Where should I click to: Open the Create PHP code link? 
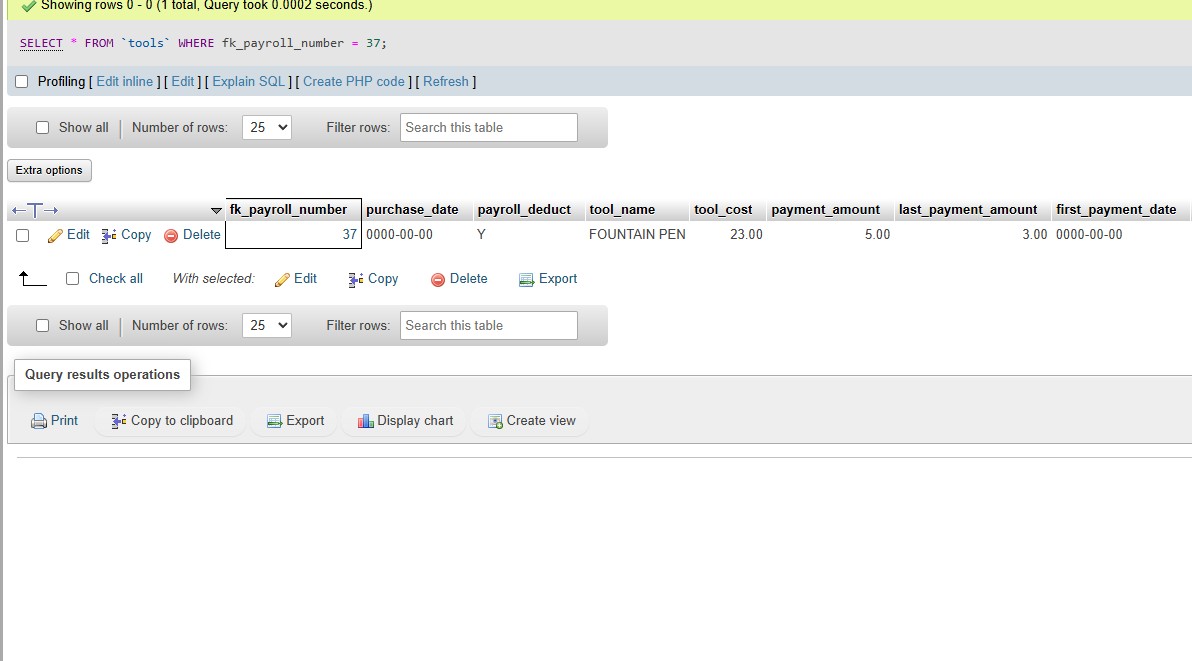(x=353, y=81)
